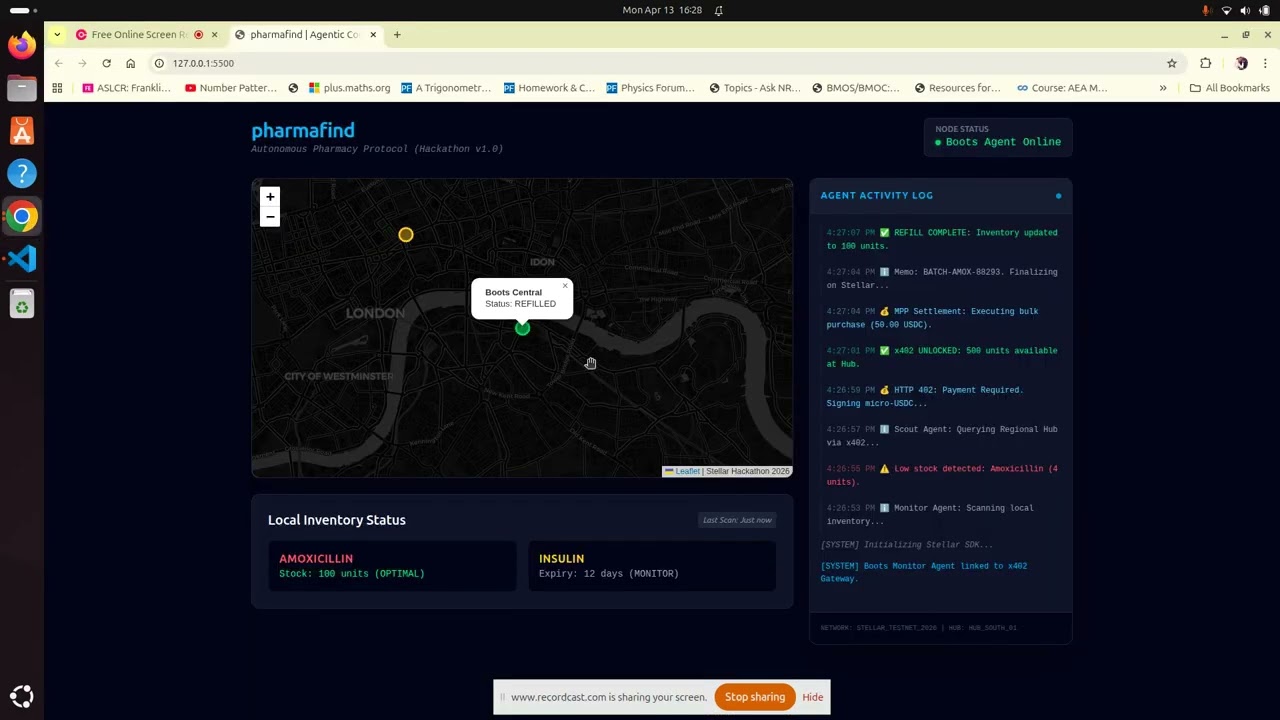Viewport: 1280px width, 720px height.
Task: Open the Trash in the dock
Action: (22, 303)
